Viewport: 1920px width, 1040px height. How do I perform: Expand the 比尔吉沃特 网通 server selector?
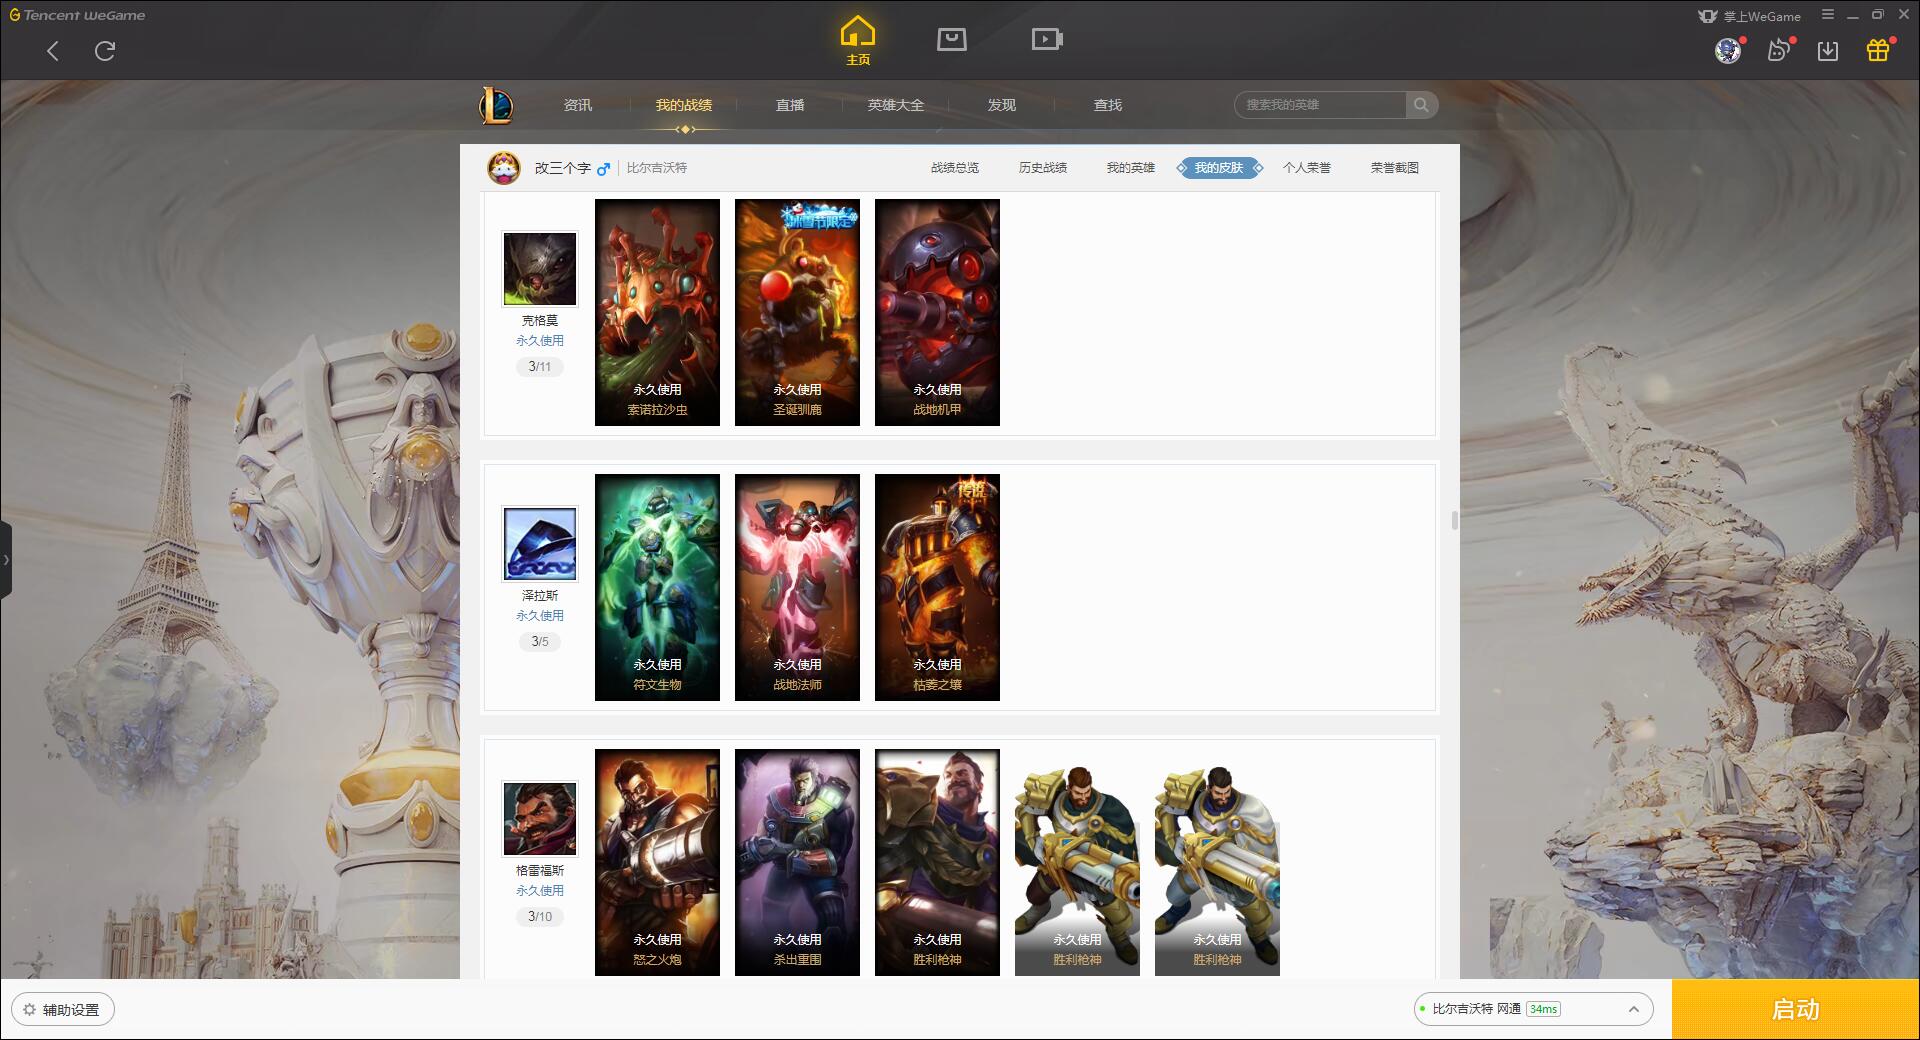point(1533,1009)
